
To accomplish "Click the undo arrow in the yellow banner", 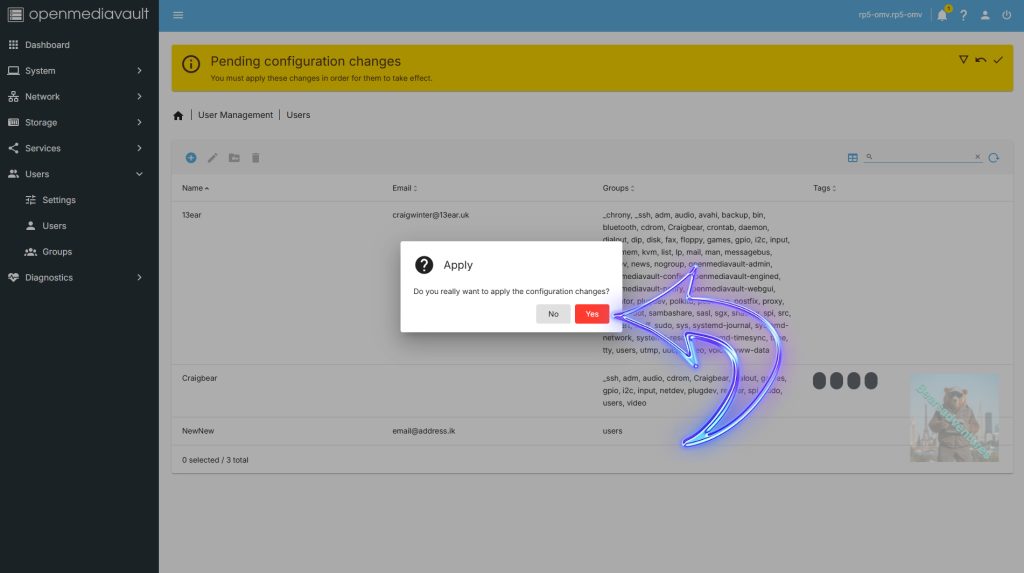I will pos(981,60).
